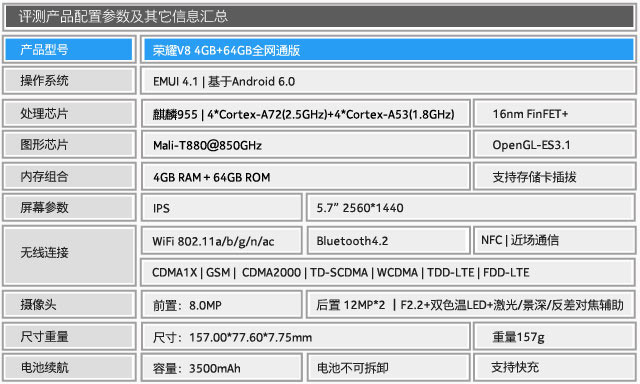This screenshot has height=384, width=640.
Task: Select the '内存组合' label cell
Action: coord(69,176)
